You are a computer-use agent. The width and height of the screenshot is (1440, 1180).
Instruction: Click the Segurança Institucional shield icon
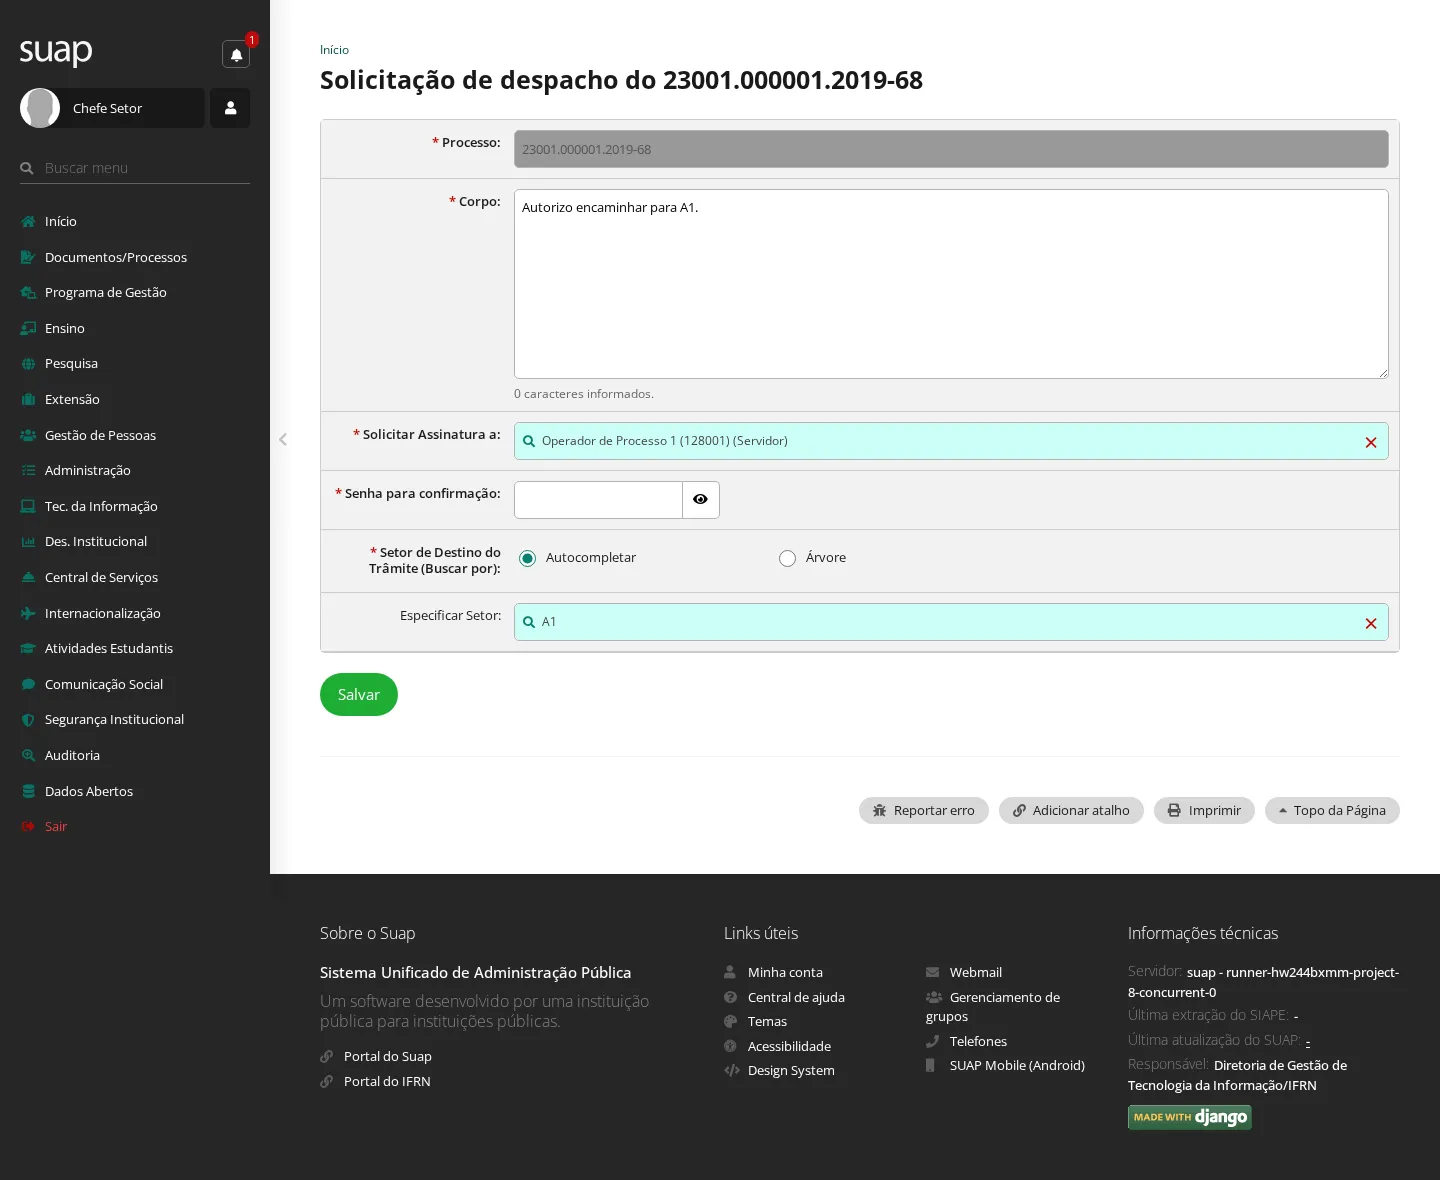click(x=28, y=720)
